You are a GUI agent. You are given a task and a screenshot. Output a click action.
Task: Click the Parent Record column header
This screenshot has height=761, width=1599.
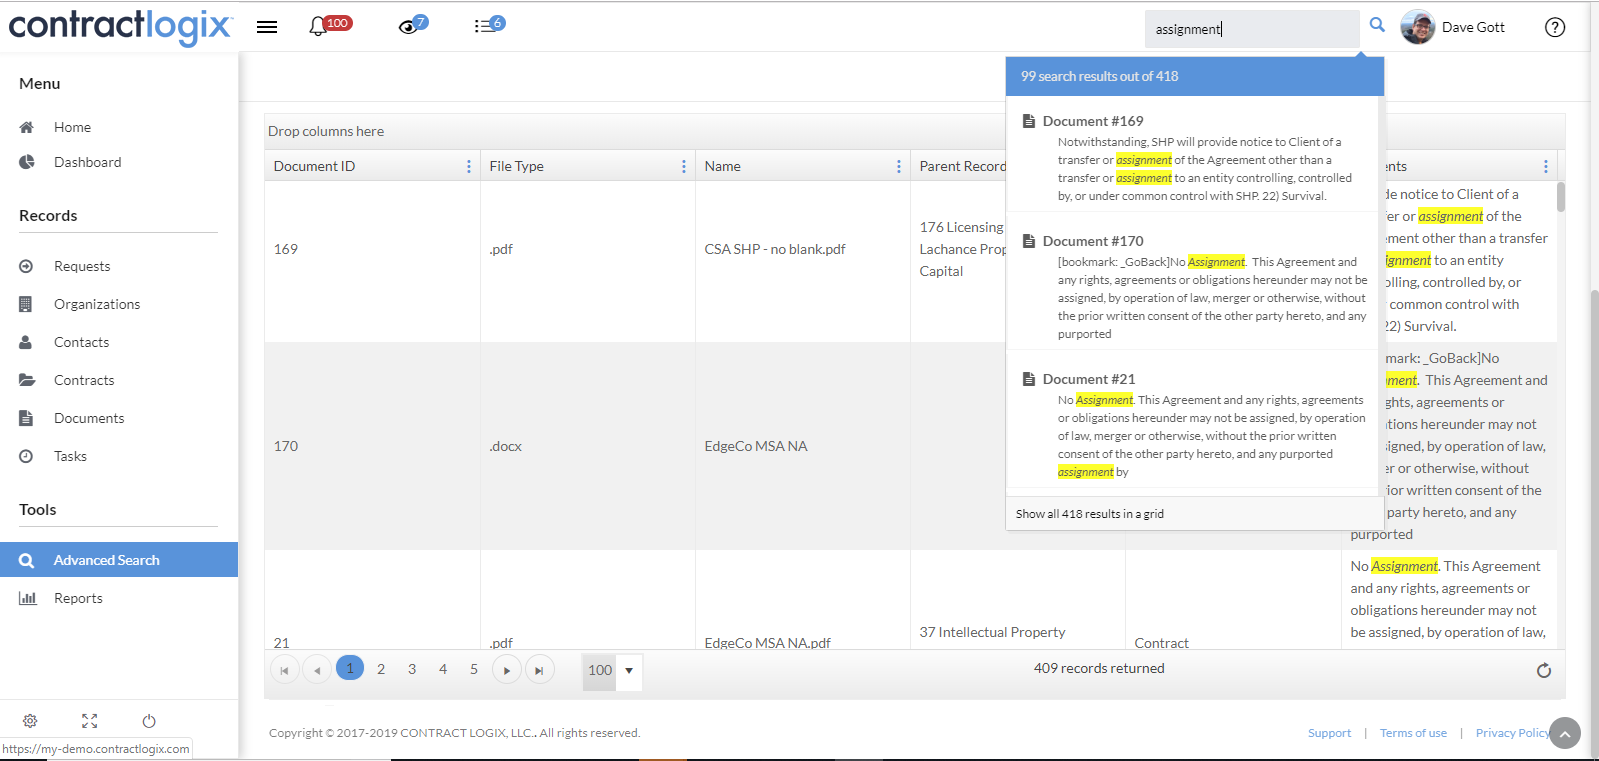(962, 166)
